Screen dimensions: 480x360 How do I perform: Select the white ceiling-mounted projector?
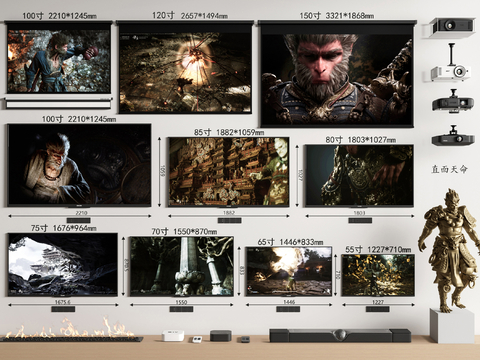pyautogui.click(x=451, y=63)
